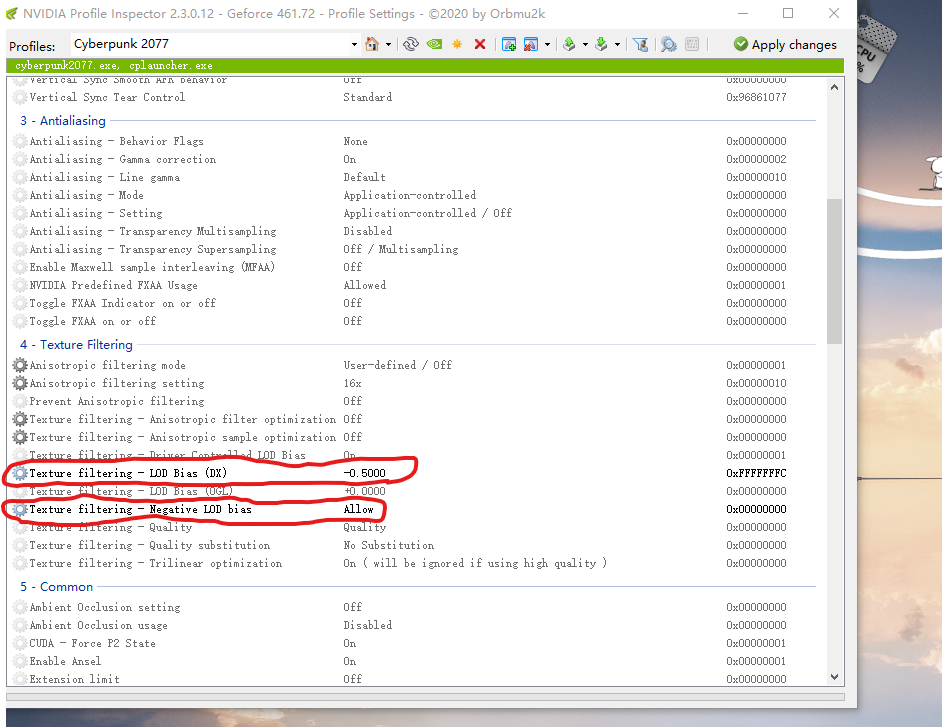
Task: Click the funnel filter icon in toolbar
Action: (x=640, y=44)
